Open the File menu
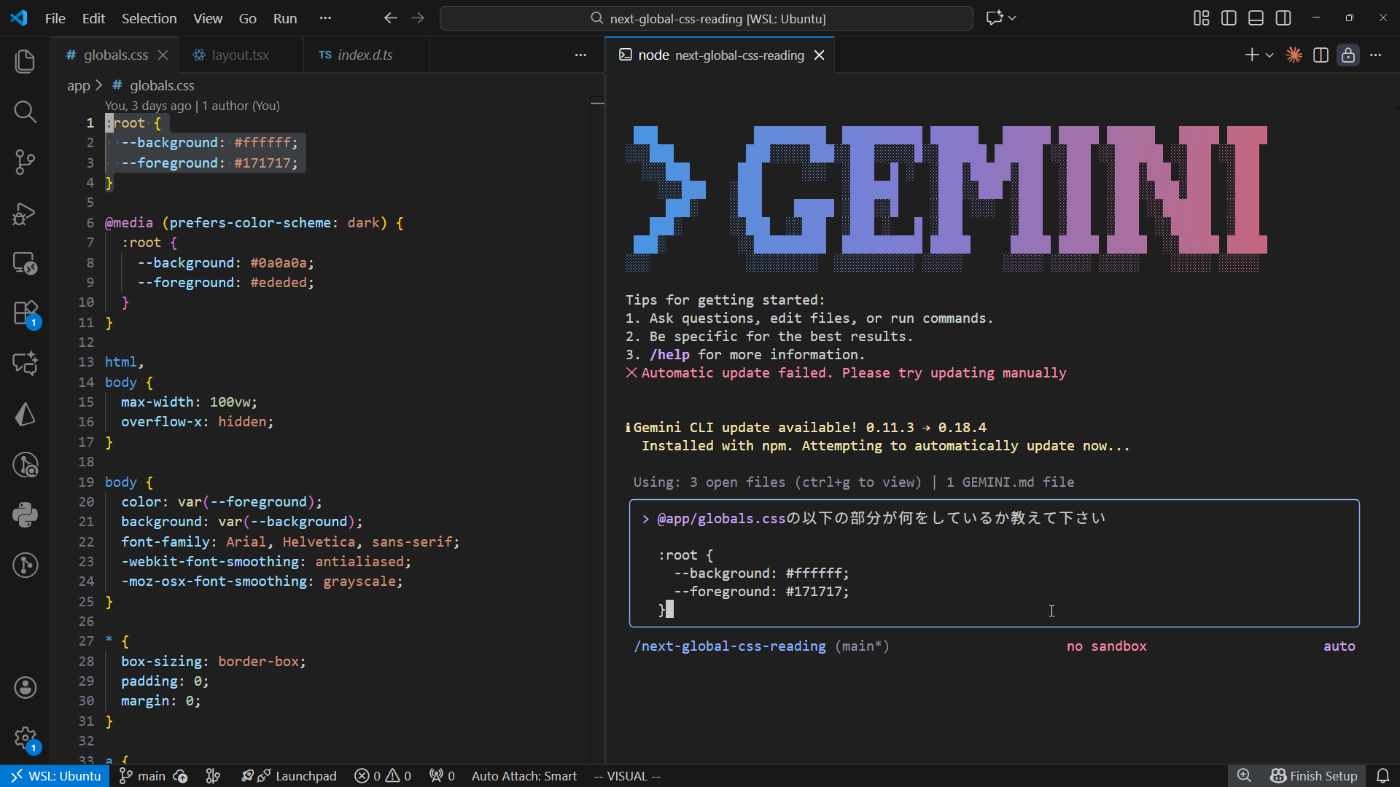 [55, 18]
